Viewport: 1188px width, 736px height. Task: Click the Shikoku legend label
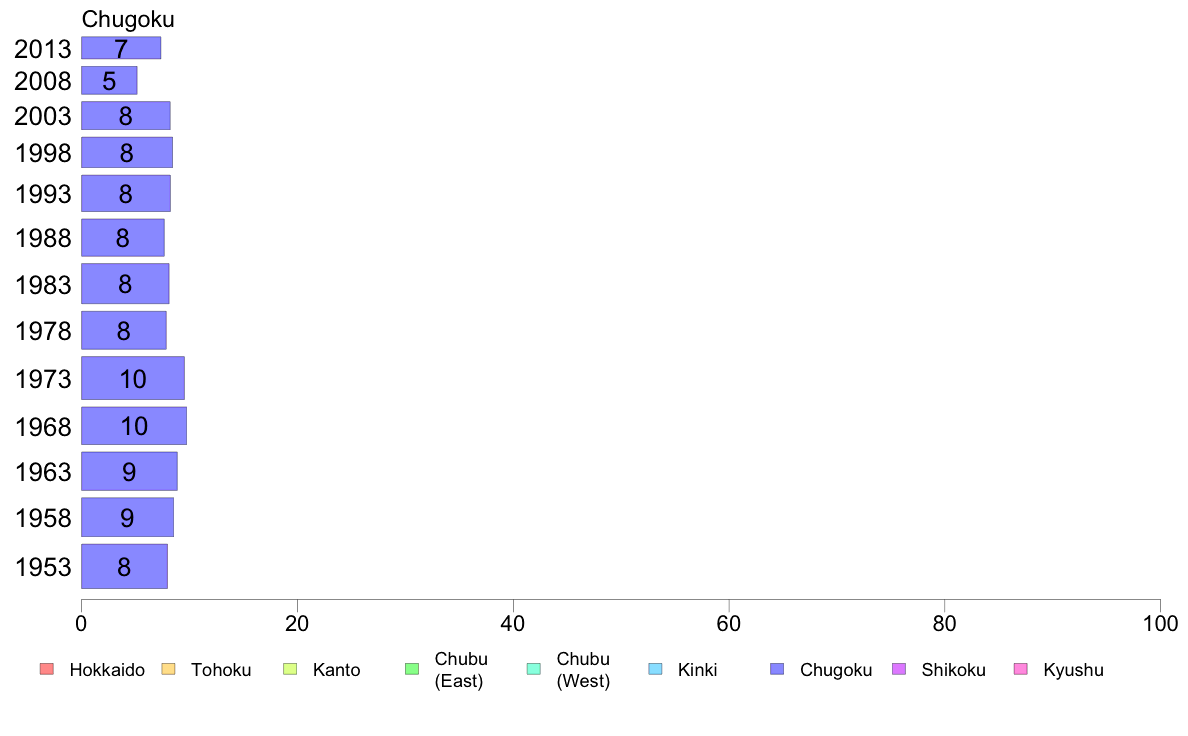[953, 670]
